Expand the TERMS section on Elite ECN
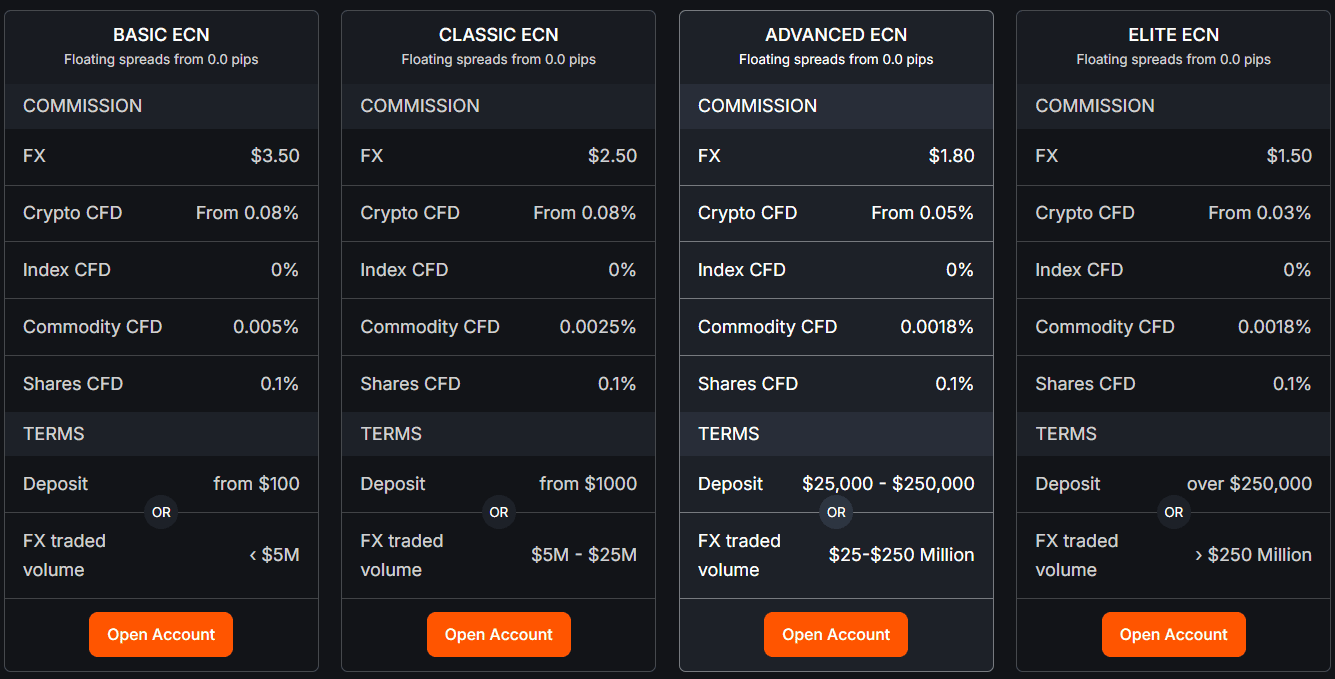The width and height of the screenshot is (1335, 679). (1173, 433)
